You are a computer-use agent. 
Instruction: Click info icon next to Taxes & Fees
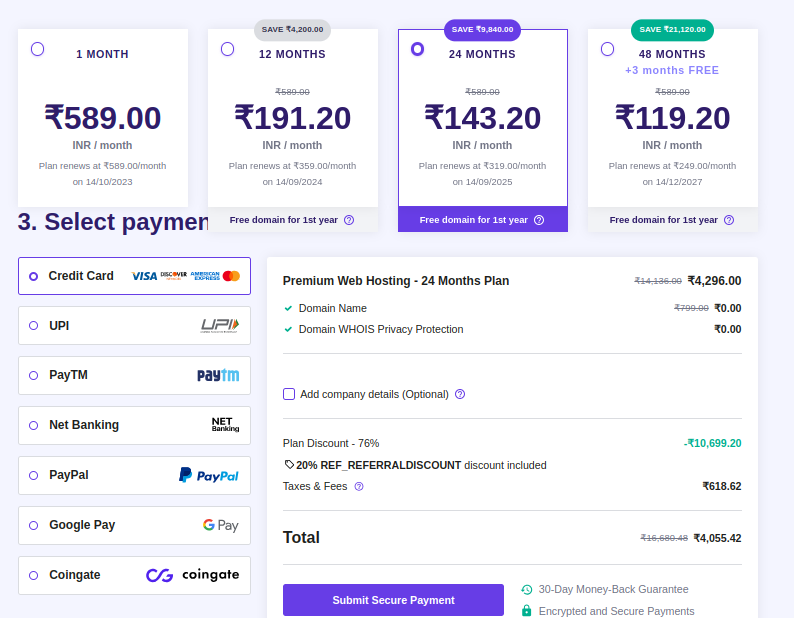359,486
